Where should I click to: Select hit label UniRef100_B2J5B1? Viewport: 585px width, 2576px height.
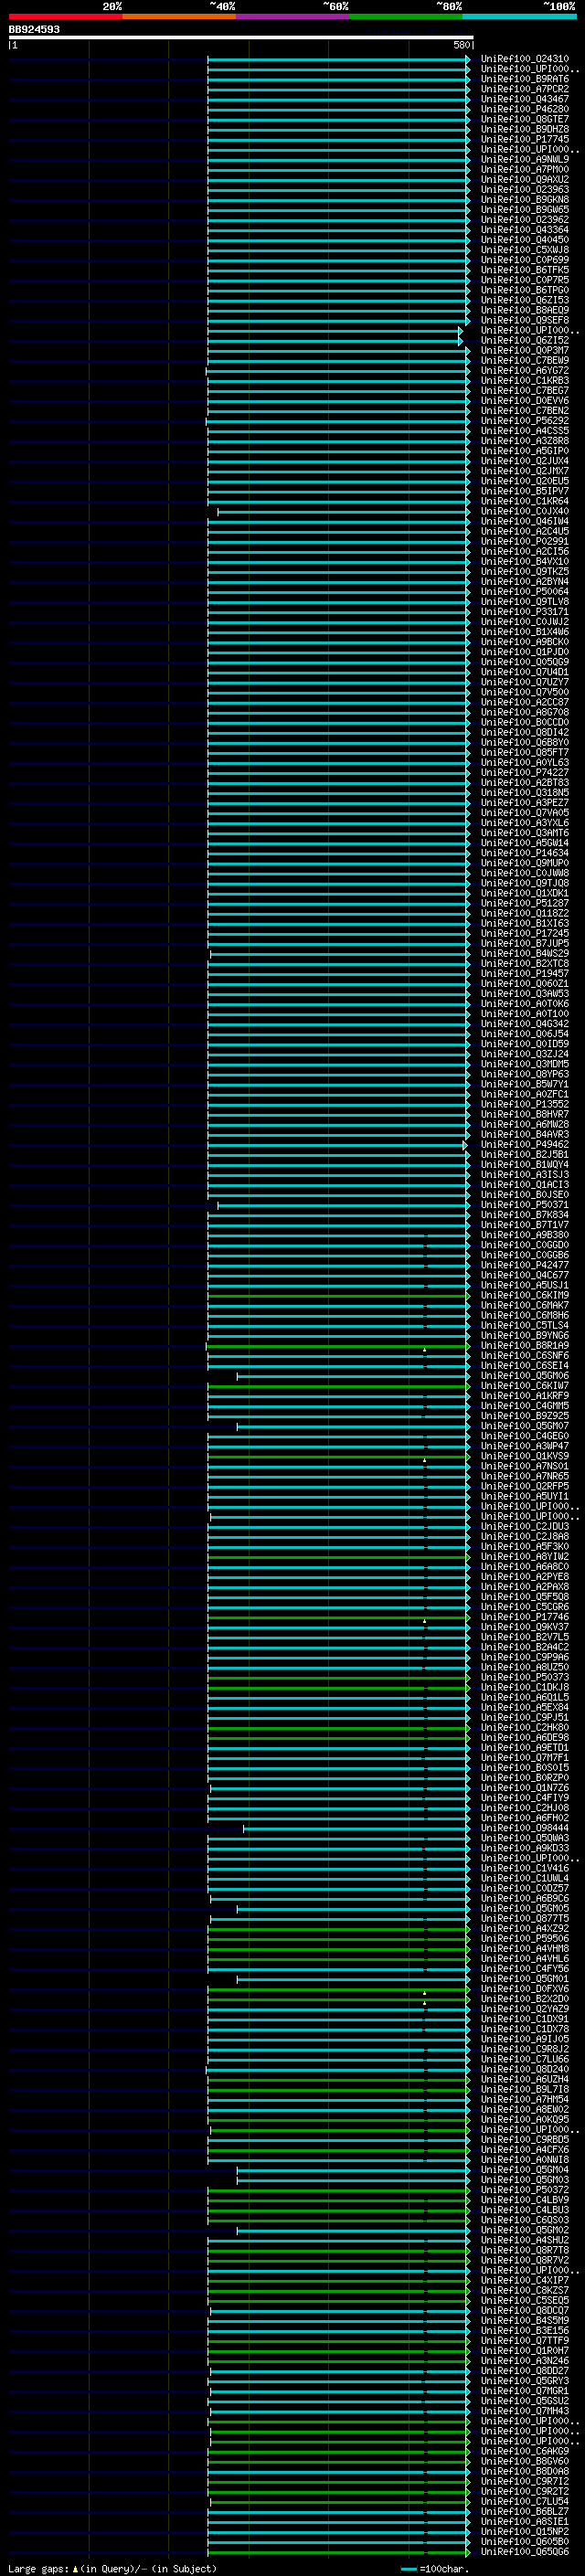click(x=524, y=1154)
